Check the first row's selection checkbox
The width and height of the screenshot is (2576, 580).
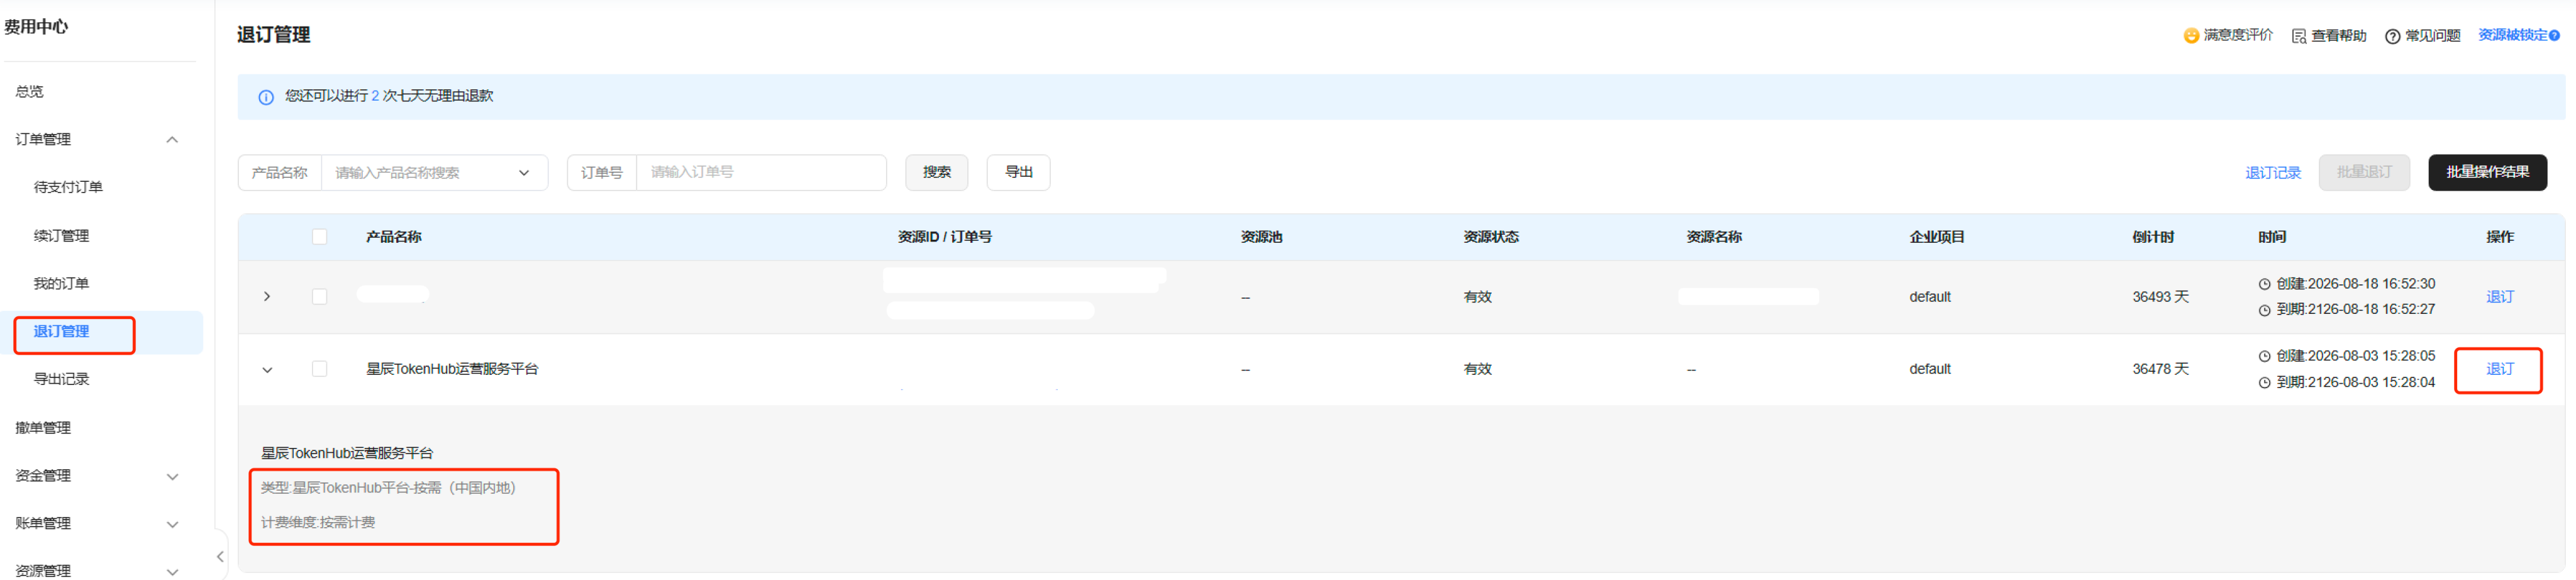coord(319,297)
